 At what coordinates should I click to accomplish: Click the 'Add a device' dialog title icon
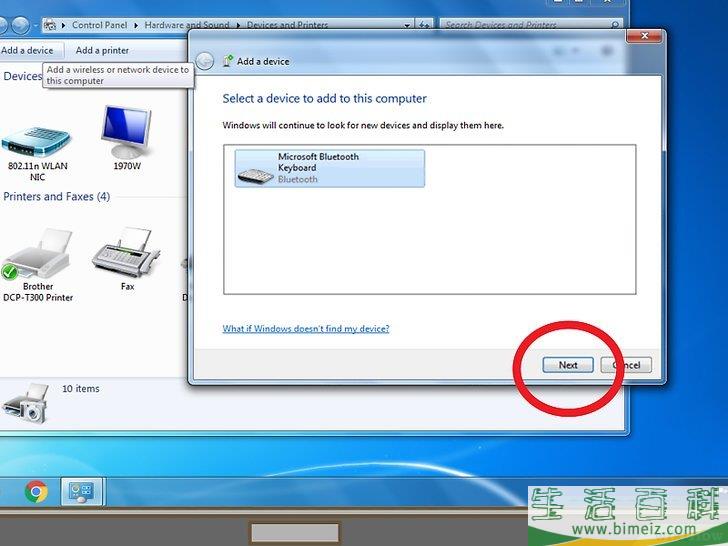pyautogui.click(x=228, y=61)
